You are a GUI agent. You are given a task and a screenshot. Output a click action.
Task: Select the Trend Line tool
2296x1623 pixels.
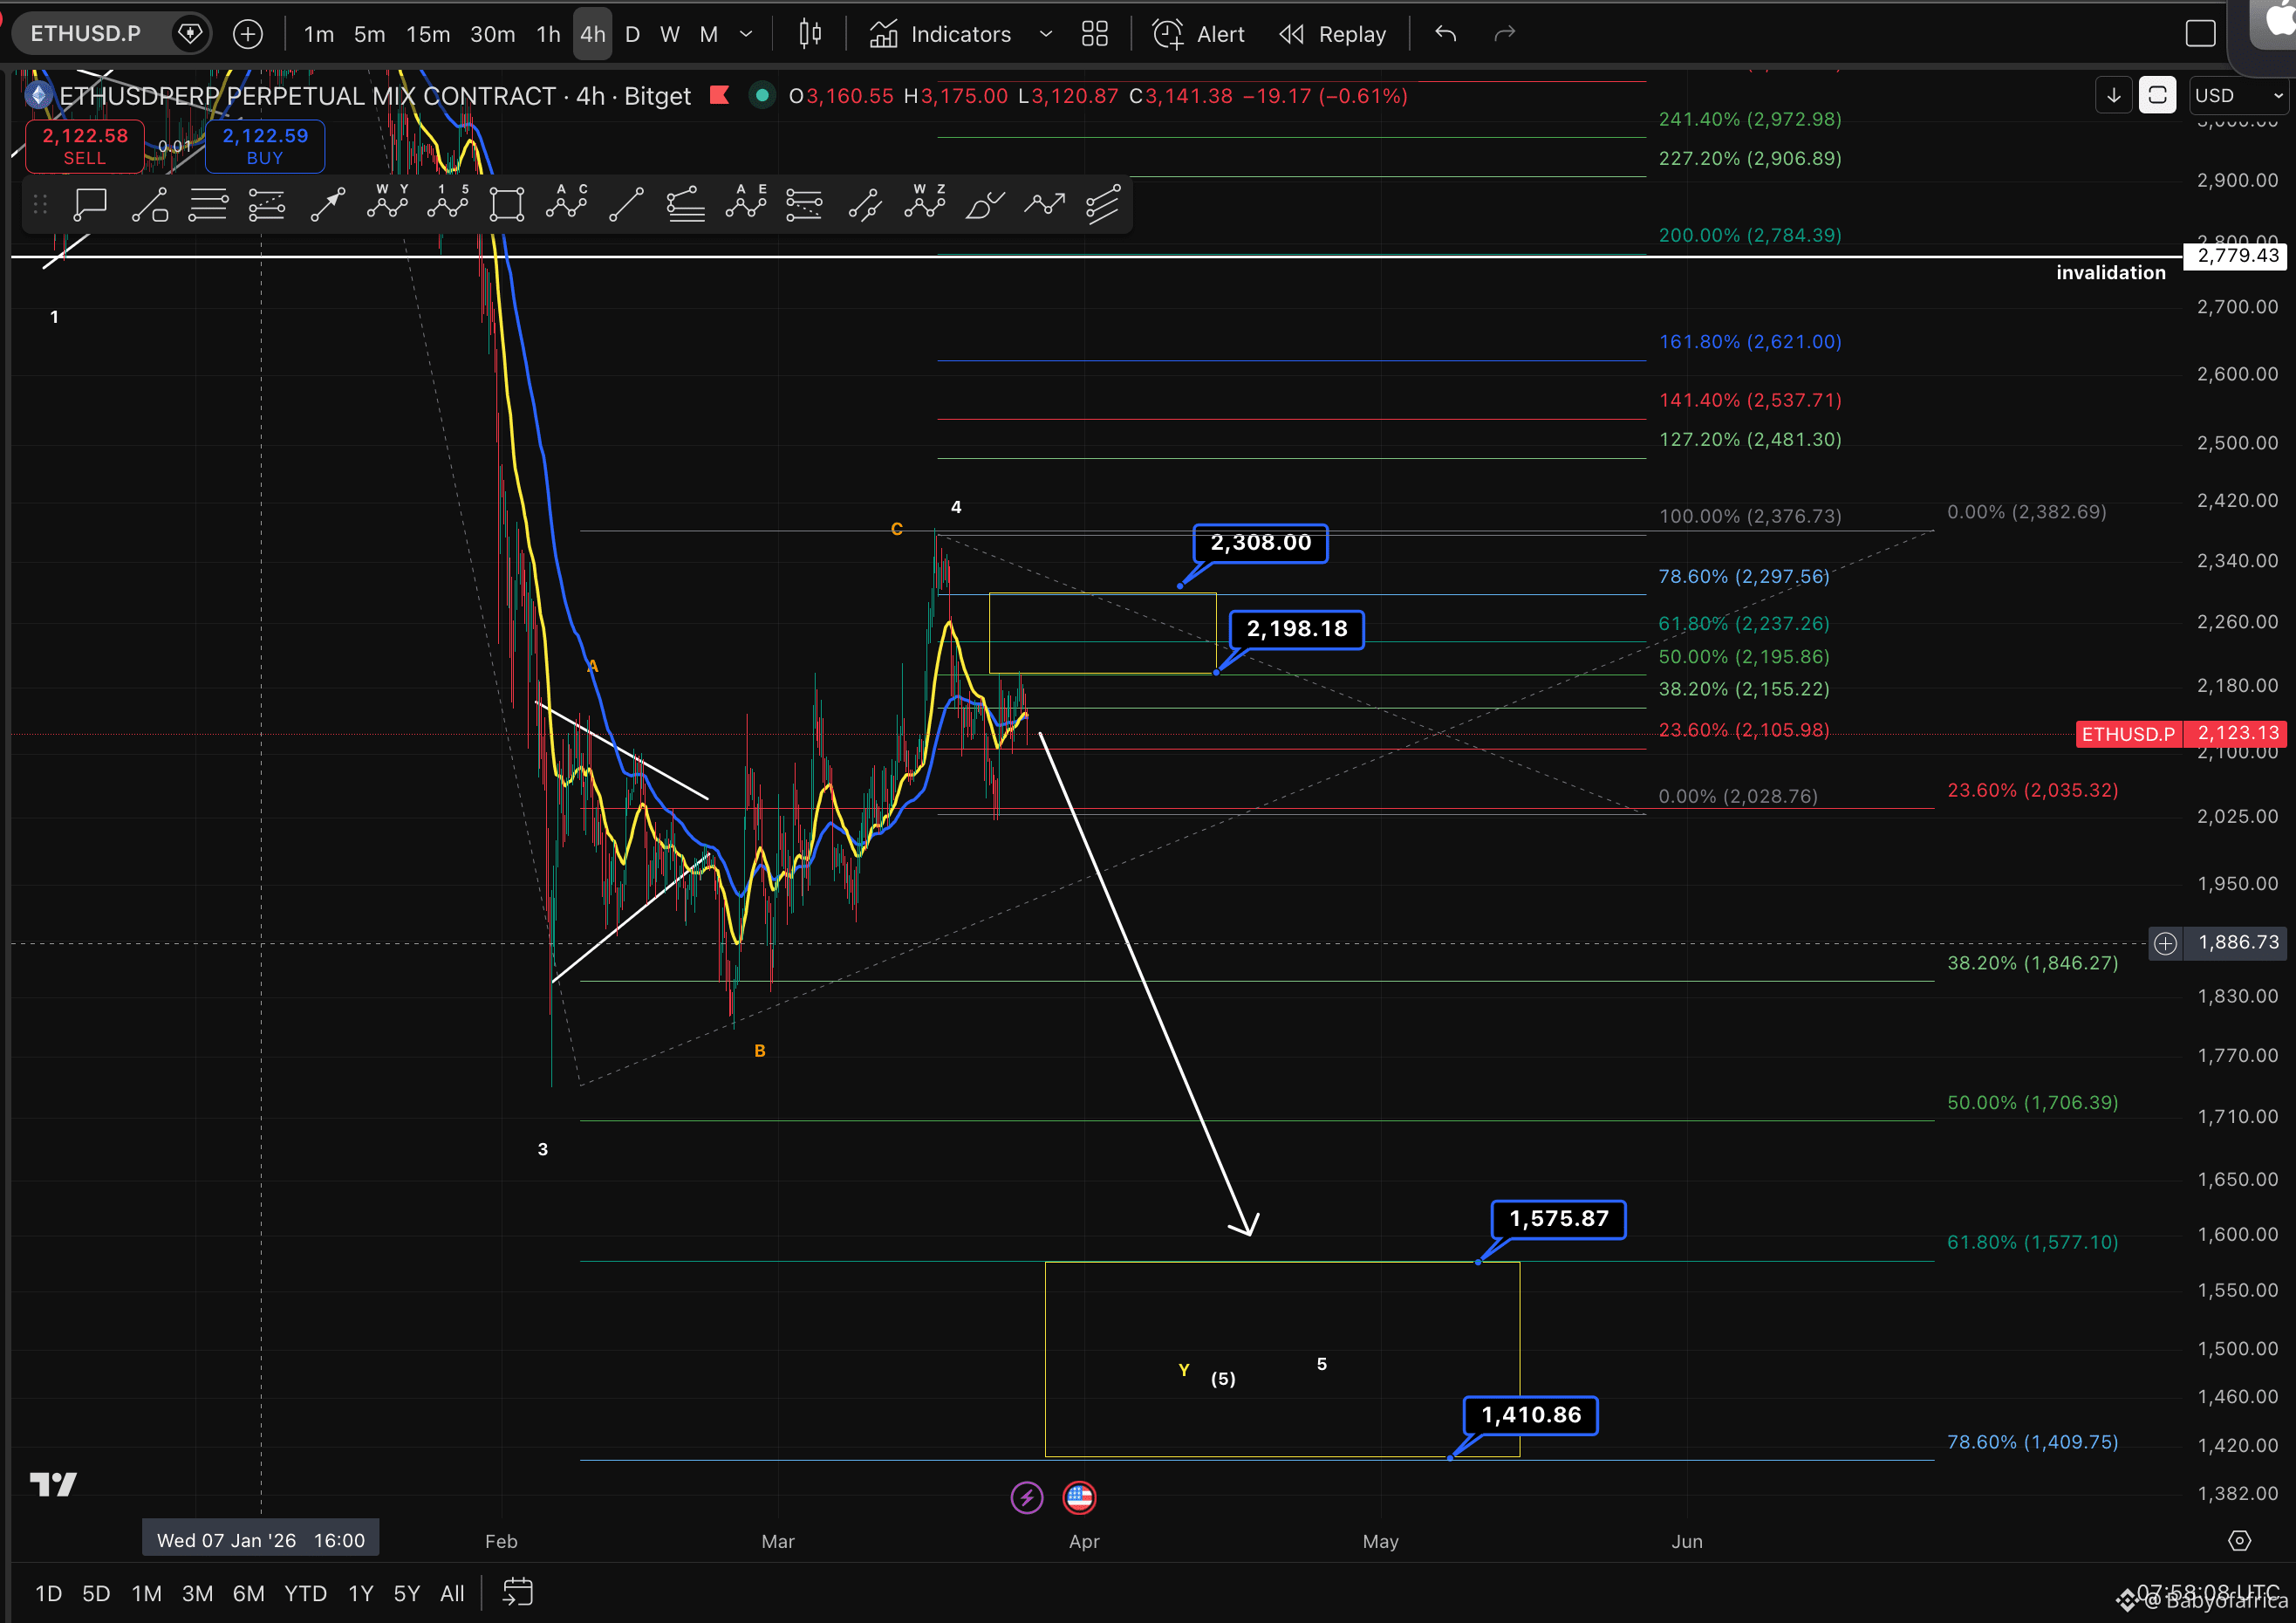[x=626, y=204]
